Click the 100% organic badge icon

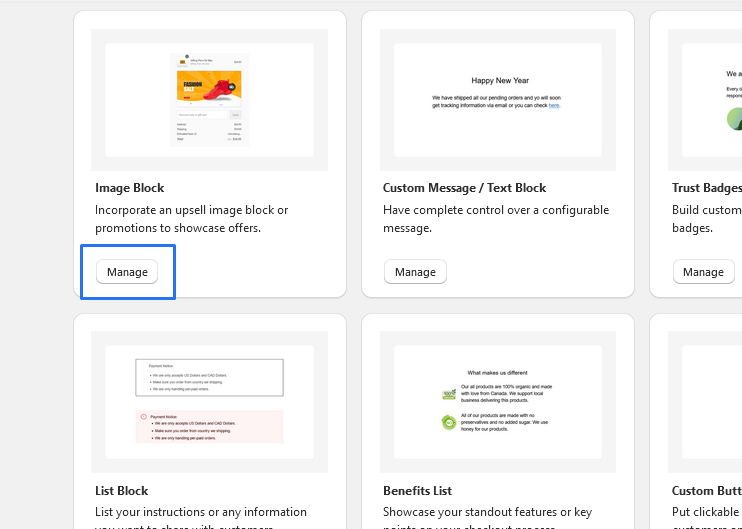pos(449,394)
